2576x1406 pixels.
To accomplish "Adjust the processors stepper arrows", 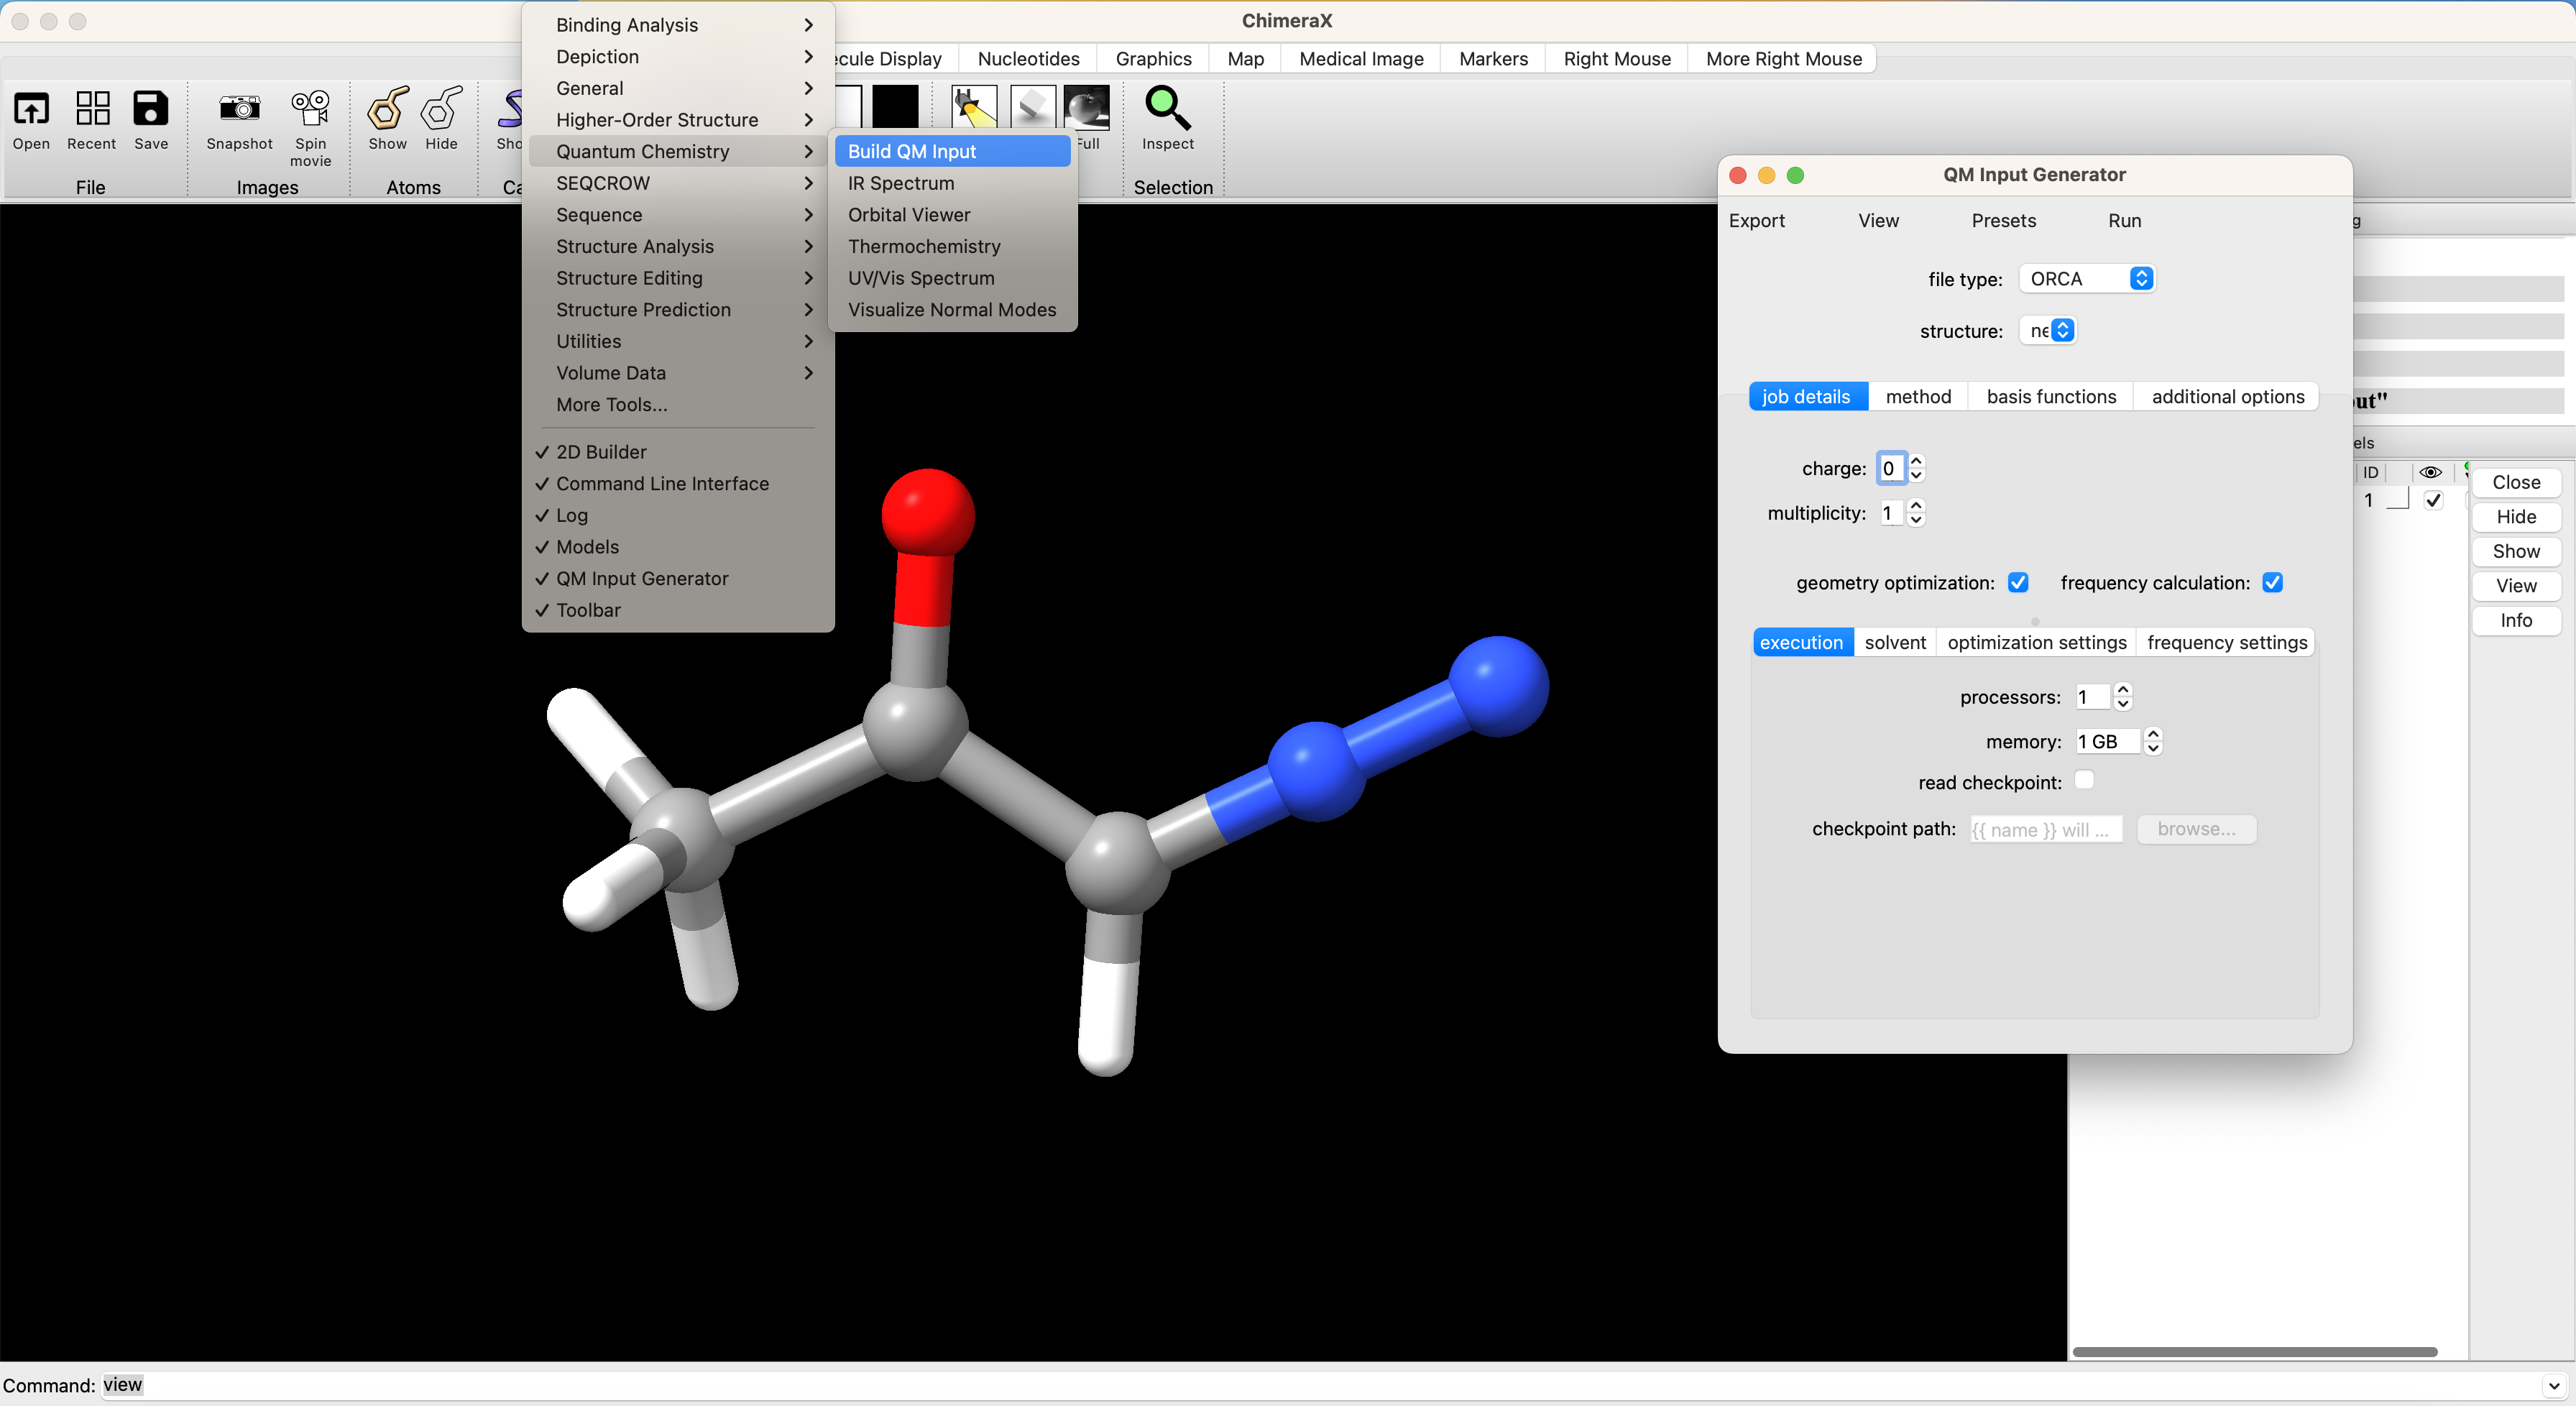I will 2123,697.
